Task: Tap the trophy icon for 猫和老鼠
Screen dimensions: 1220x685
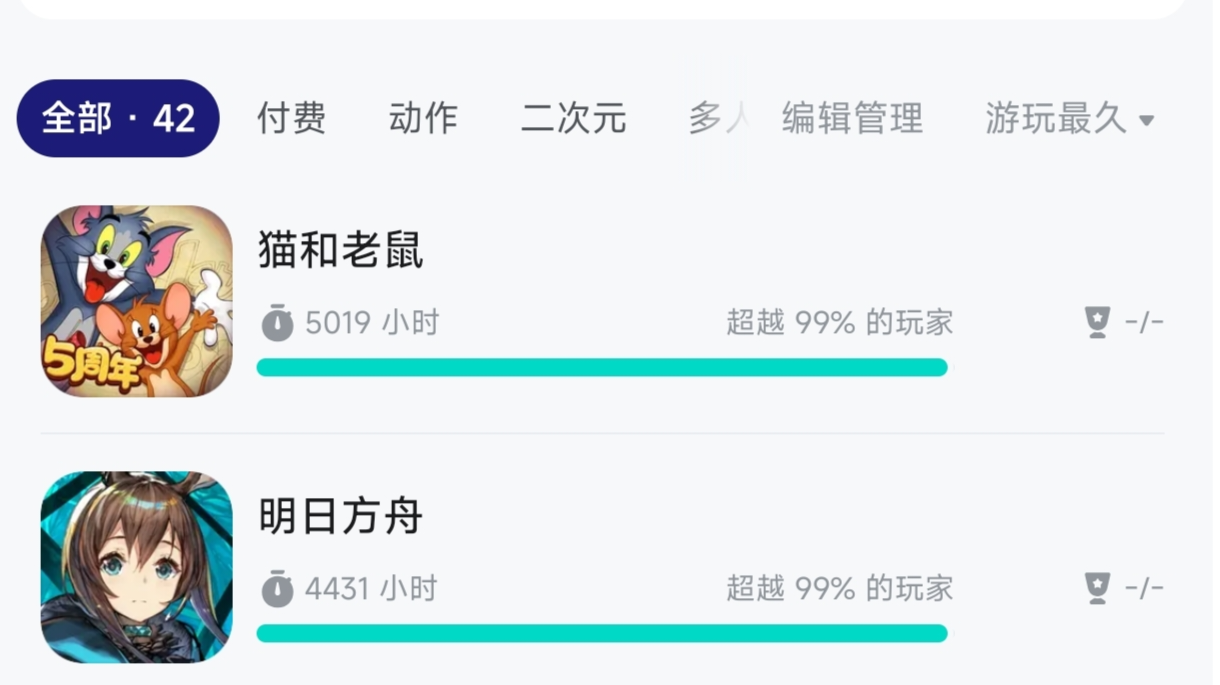Action: (x=1098, y=322)
